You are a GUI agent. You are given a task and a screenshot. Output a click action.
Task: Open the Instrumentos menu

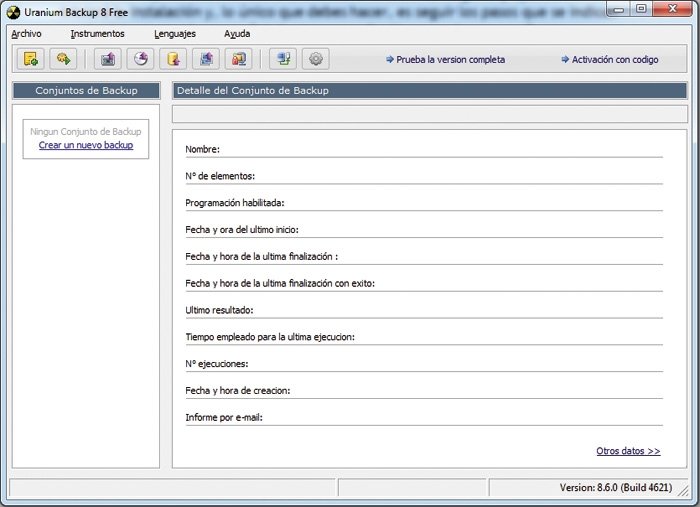[x=97, y=34]
